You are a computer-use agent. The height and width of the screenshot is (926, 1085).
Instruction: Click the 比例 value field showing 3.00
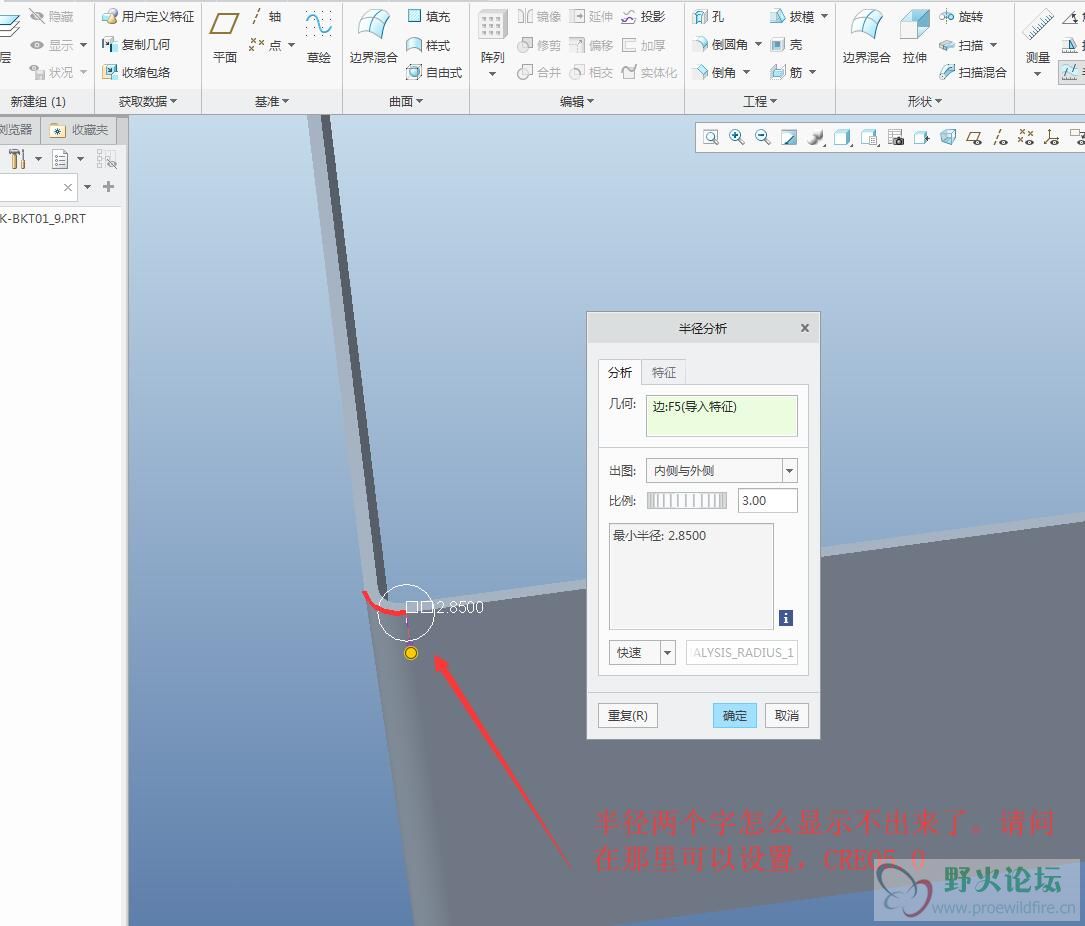tap(767, 500)
